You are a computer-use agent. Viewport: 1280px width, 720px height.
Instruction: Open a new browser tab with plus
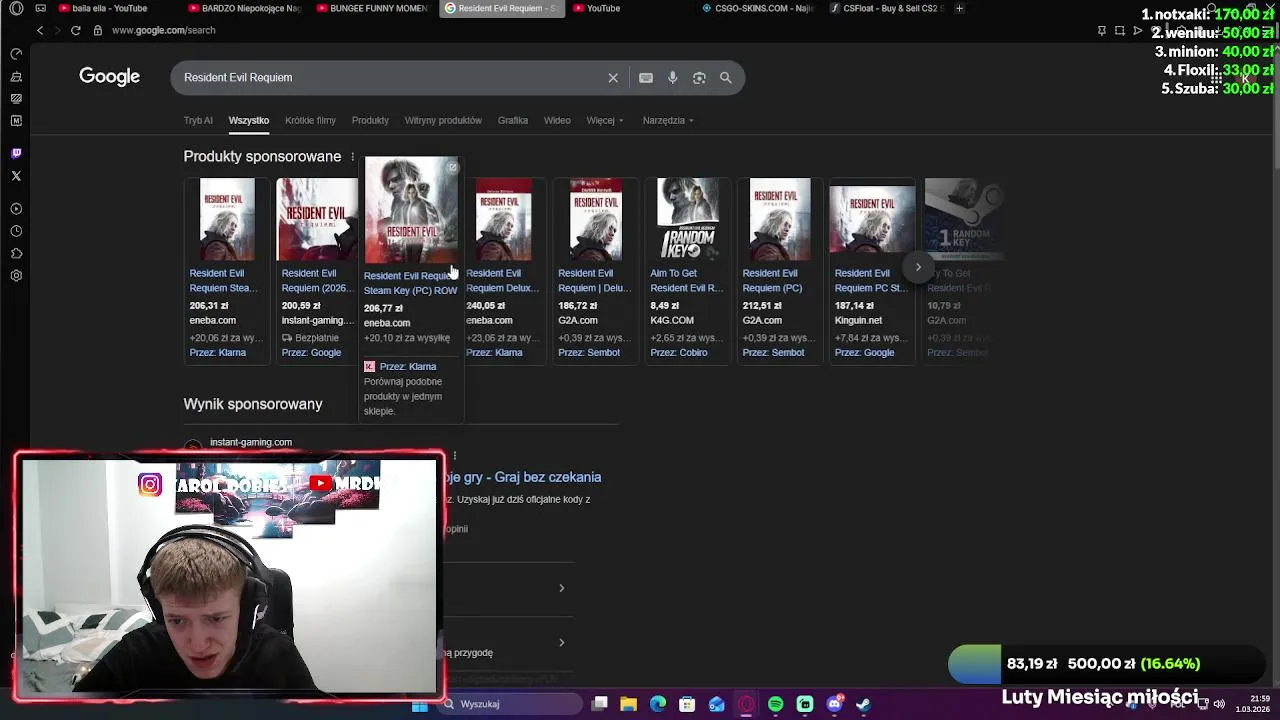[959, 8]
